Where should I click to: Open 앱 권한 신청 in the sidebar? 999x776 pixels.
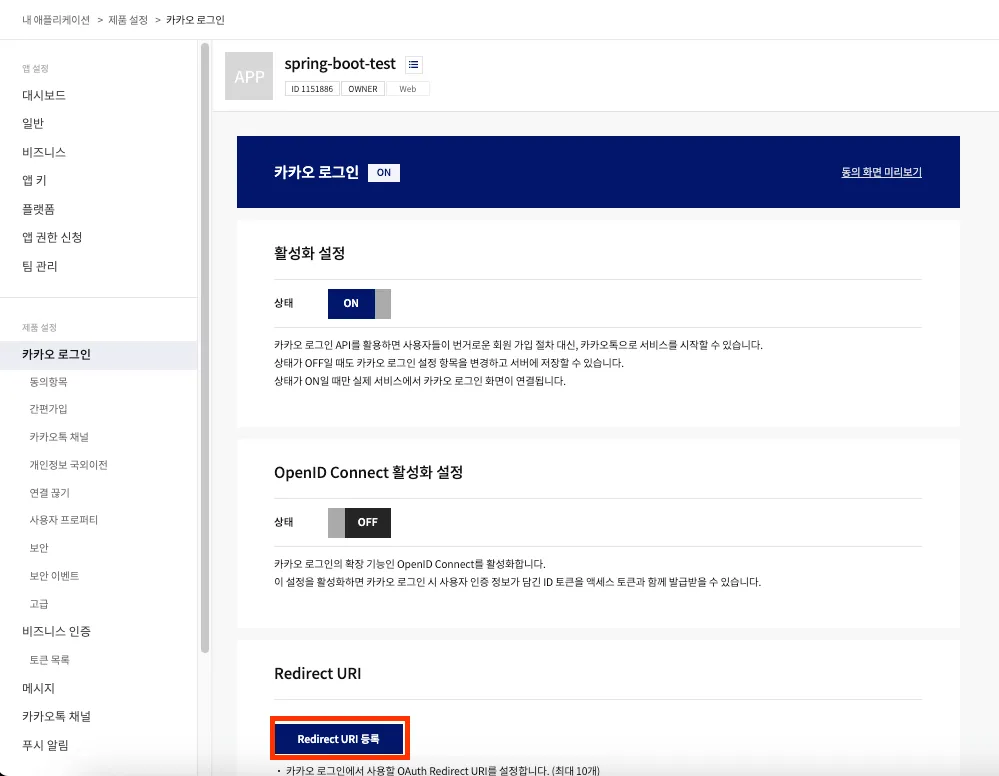tap(52, 237)
